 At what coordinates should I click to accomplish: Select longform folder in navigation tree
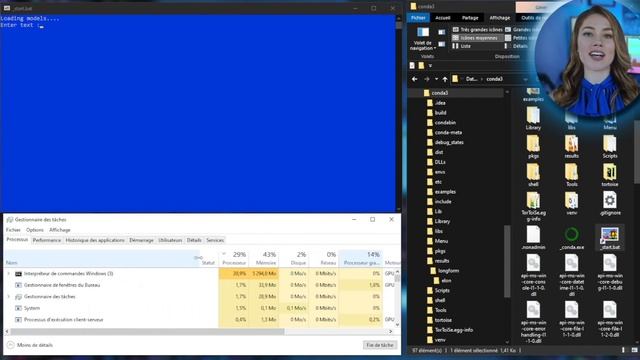pos(448,271)
